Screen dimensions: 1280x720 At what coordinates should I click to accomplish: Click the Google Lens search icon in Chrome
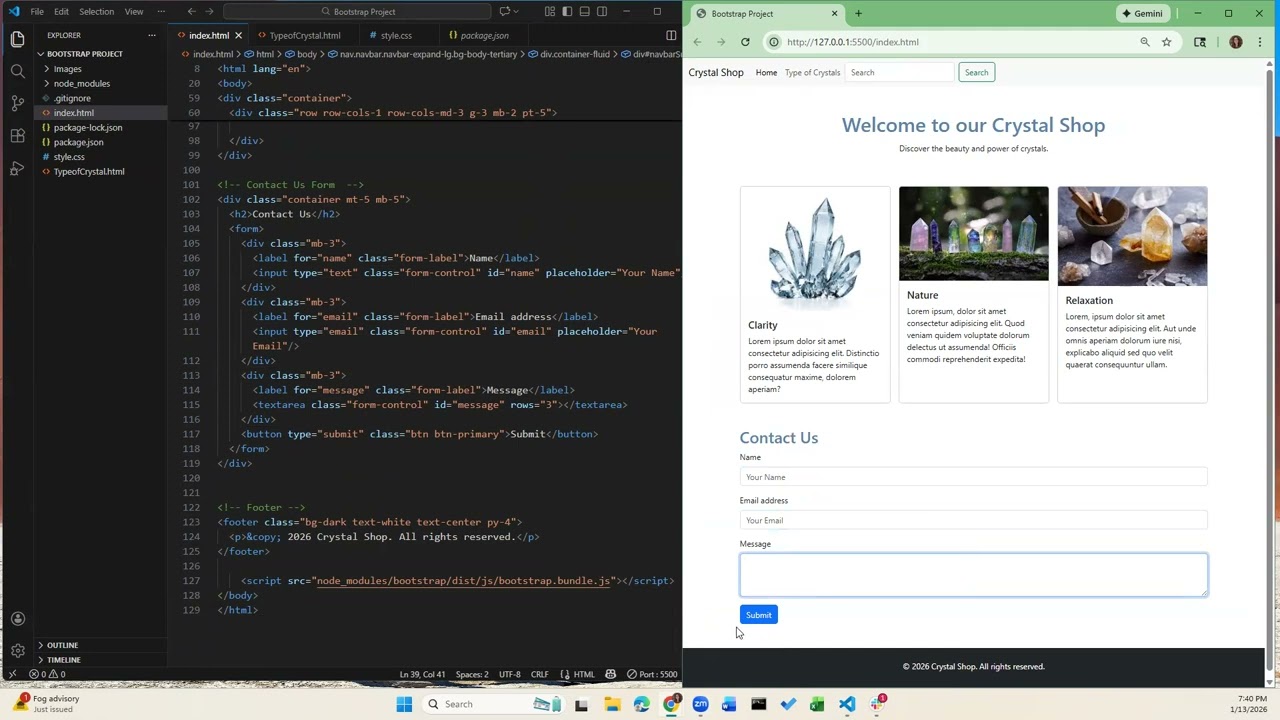tap(1200, 42)
